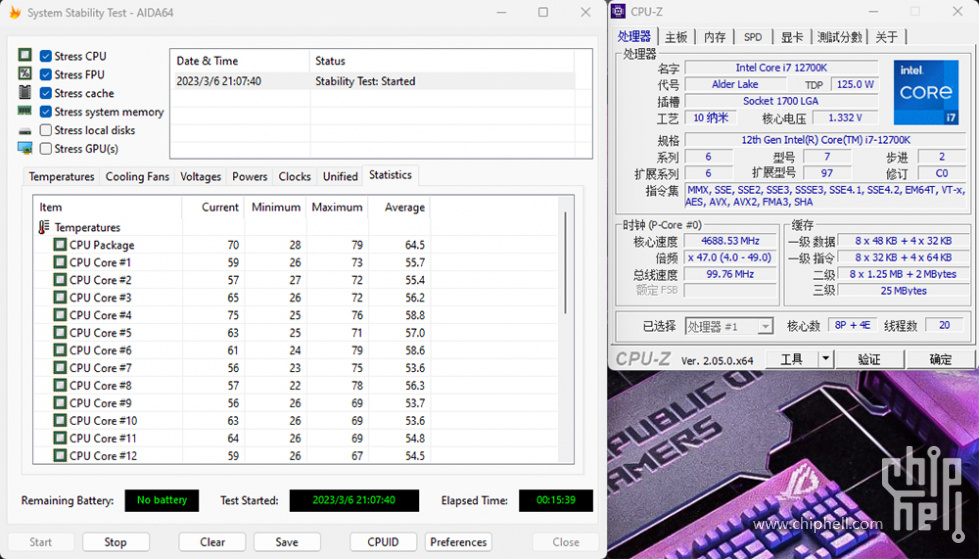Image resolution: width=979 pixels, height=559 pixels.
Task: Click the Elapsed Time 00:15:39 value
Action: click(x=556, y=500)
